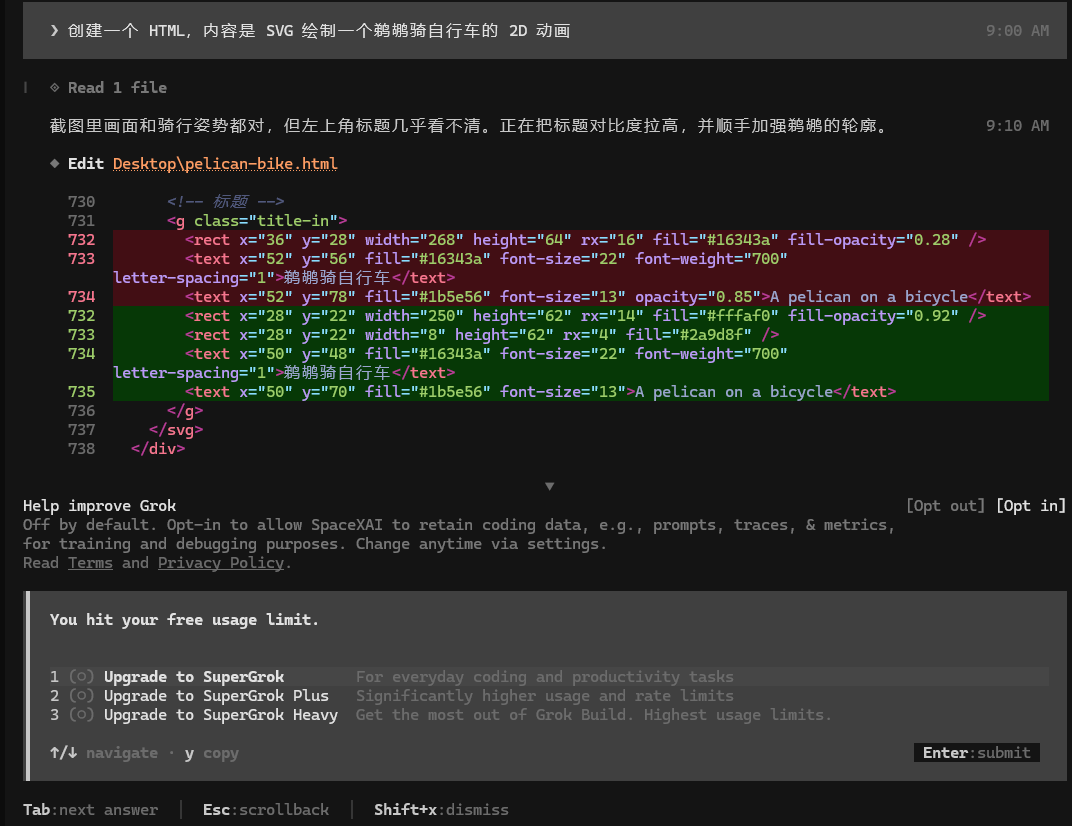Click the diamond bullet beside Edit
This screenshot has width=1072, height=826.
(x=55, y=163)
